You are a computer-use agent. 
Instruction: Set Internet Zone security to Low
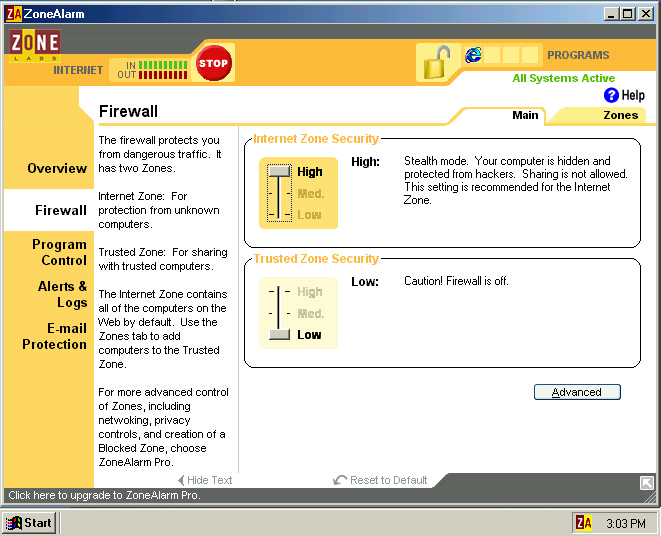[309, 215]
